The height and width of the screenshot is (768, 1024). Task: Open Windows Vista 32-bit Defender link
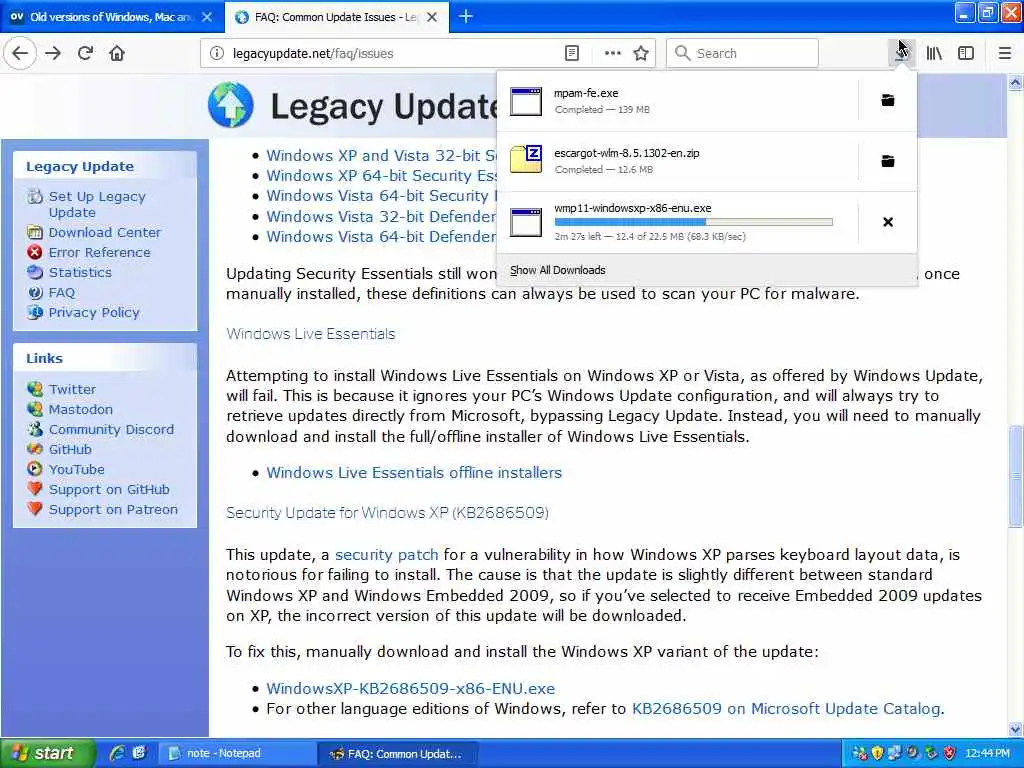[381, 216]
